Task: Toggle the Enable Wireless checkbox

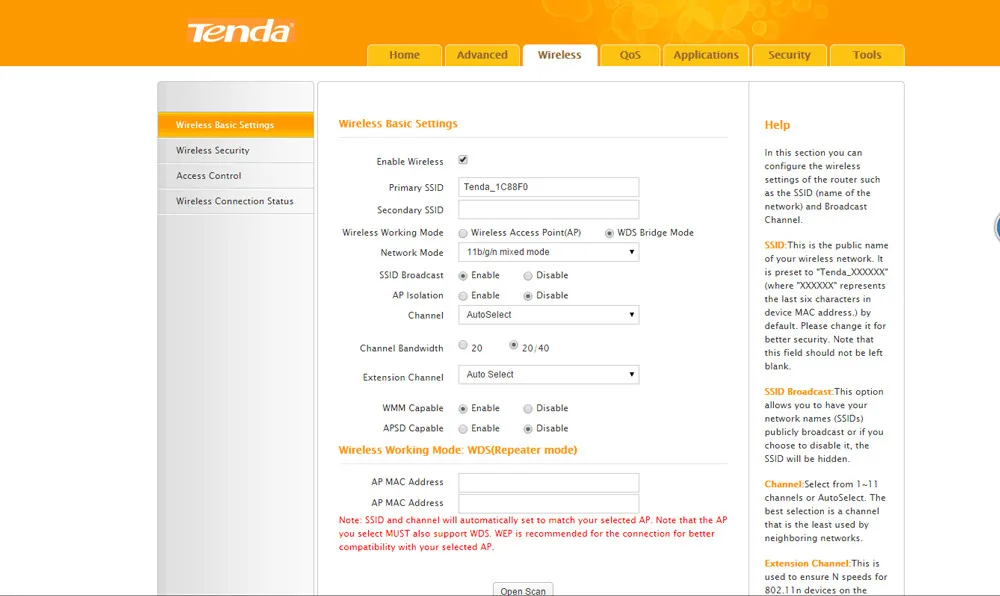Action: 463,160
